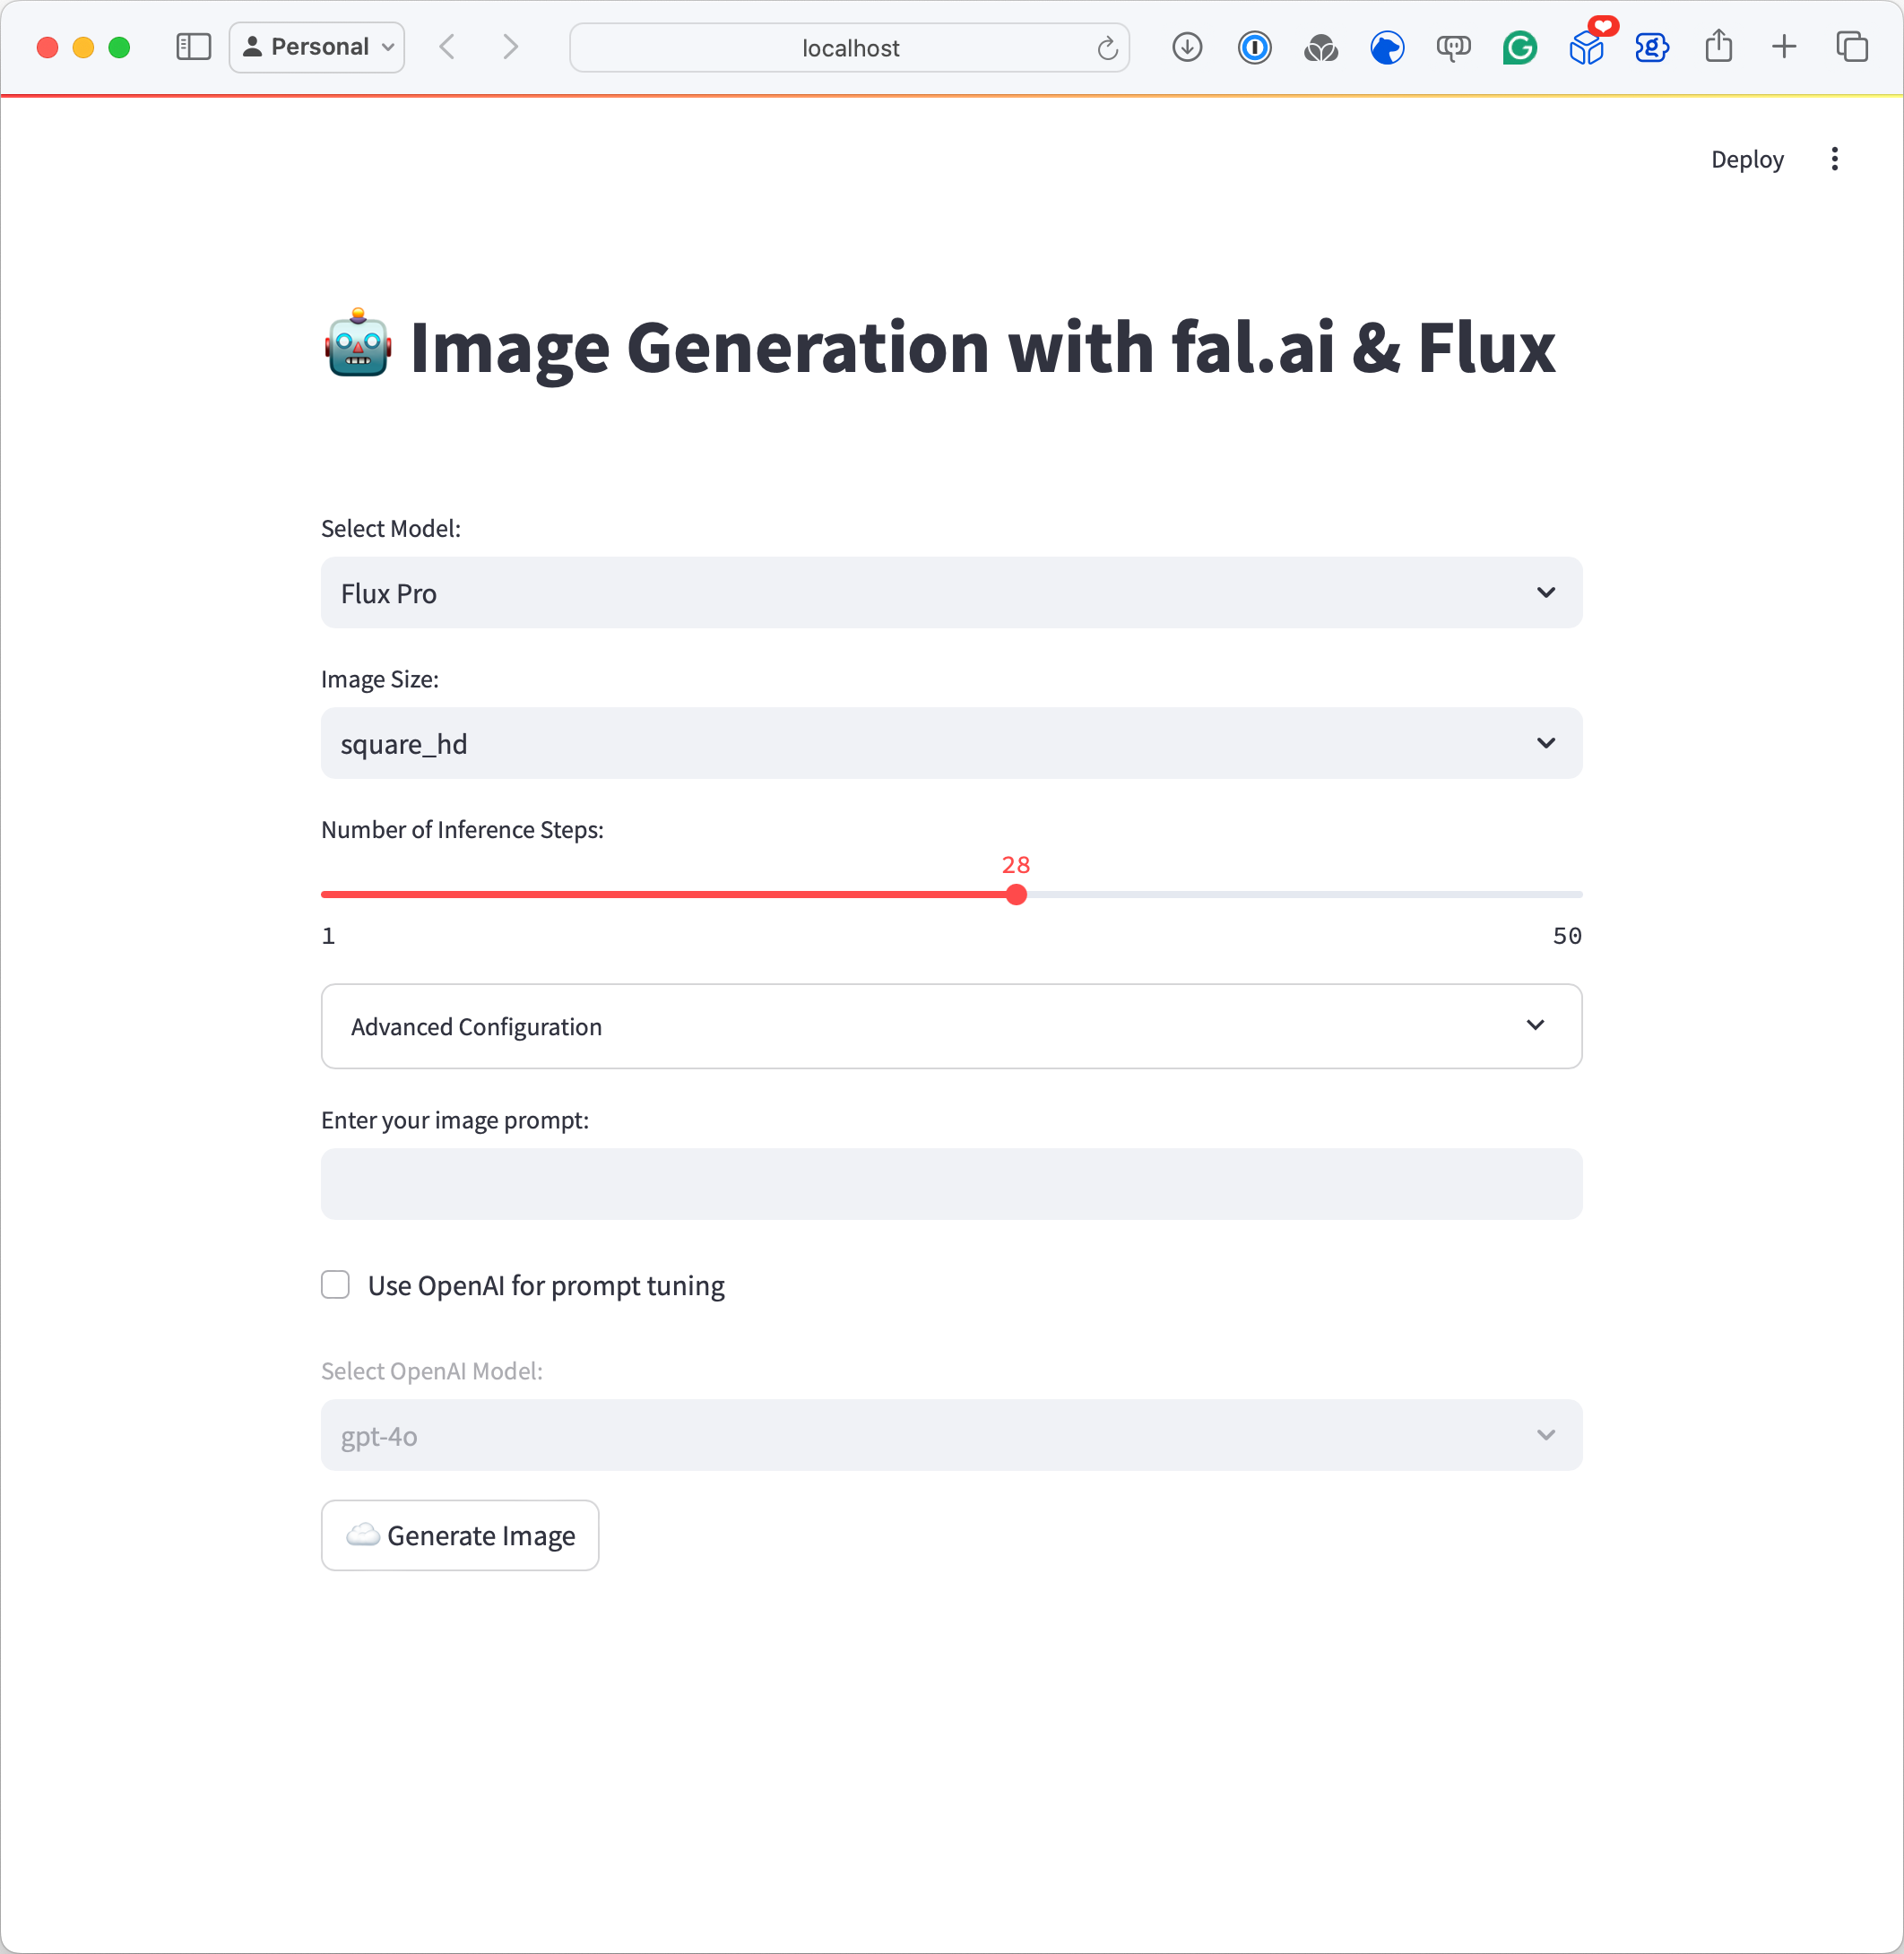The width and height of the screenshot is (1904, 1954).
Task: Click the Share icon in Safari toolbar
Action: [1718, 46]
